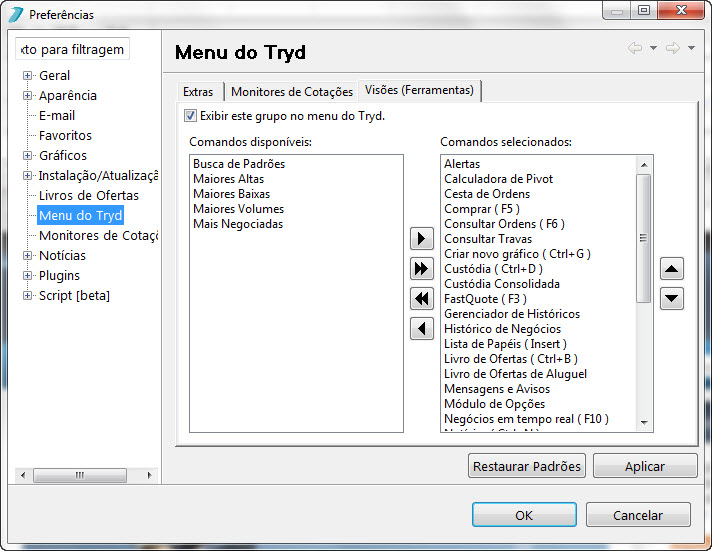Select 'Criar novo gráfico ( Ctrl+G )' command
The height and width of the screenshot is (551, 712).
click(517, 253)
